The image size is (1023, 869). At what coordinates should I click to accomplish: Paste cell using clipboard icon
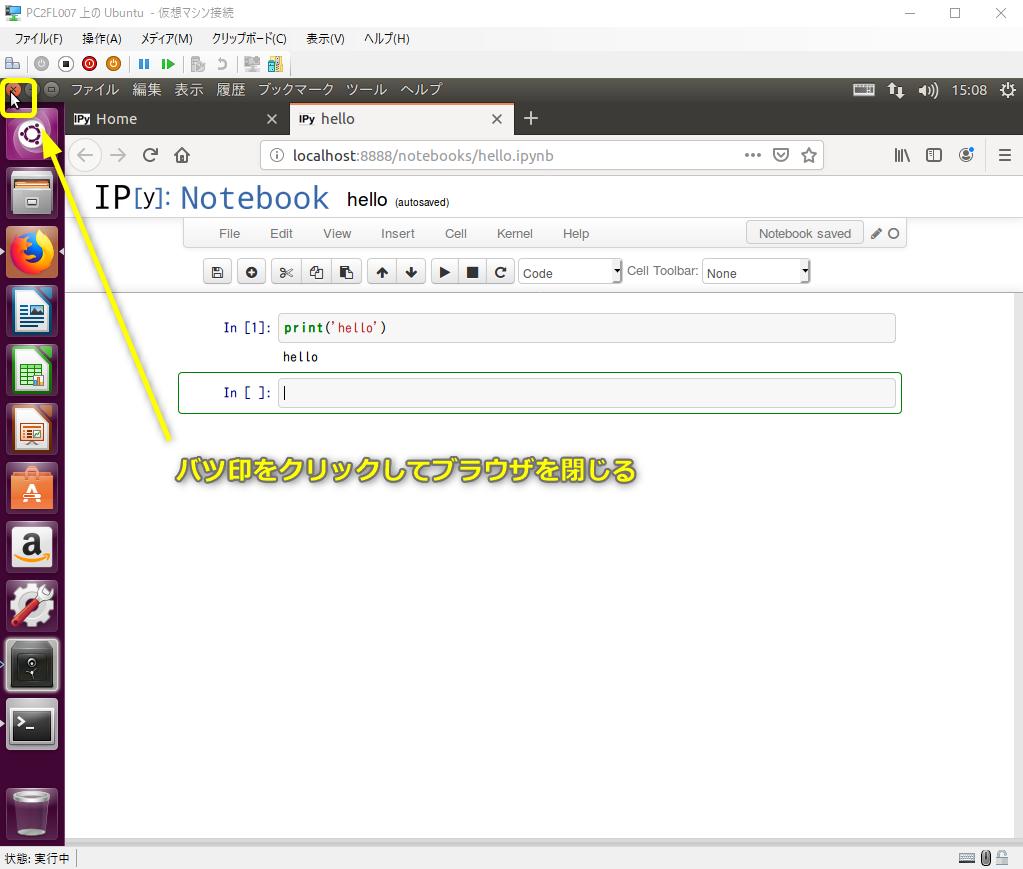tap(346, 272)
